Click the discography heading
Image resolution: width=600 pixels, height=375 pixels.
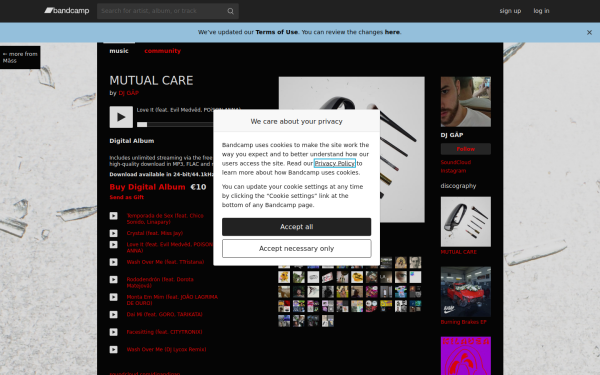click(458, 186)
